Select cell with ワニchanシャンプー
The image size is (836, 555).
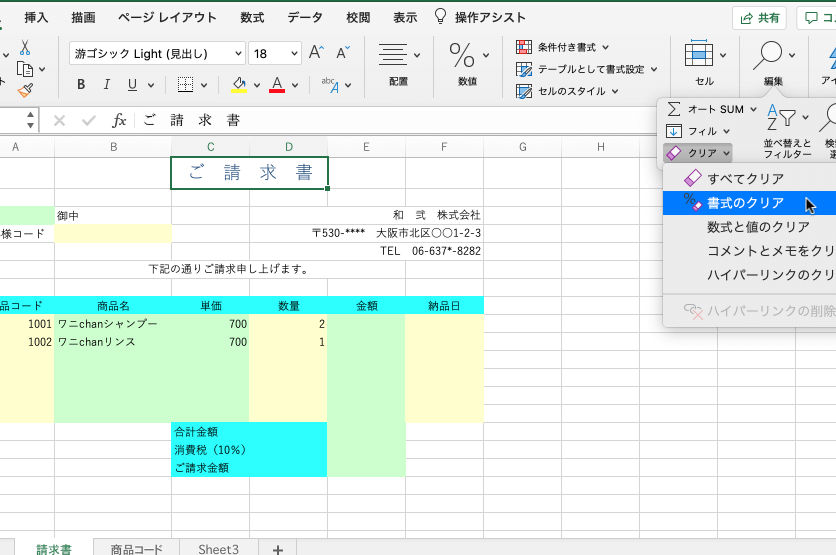pos(113,324)
